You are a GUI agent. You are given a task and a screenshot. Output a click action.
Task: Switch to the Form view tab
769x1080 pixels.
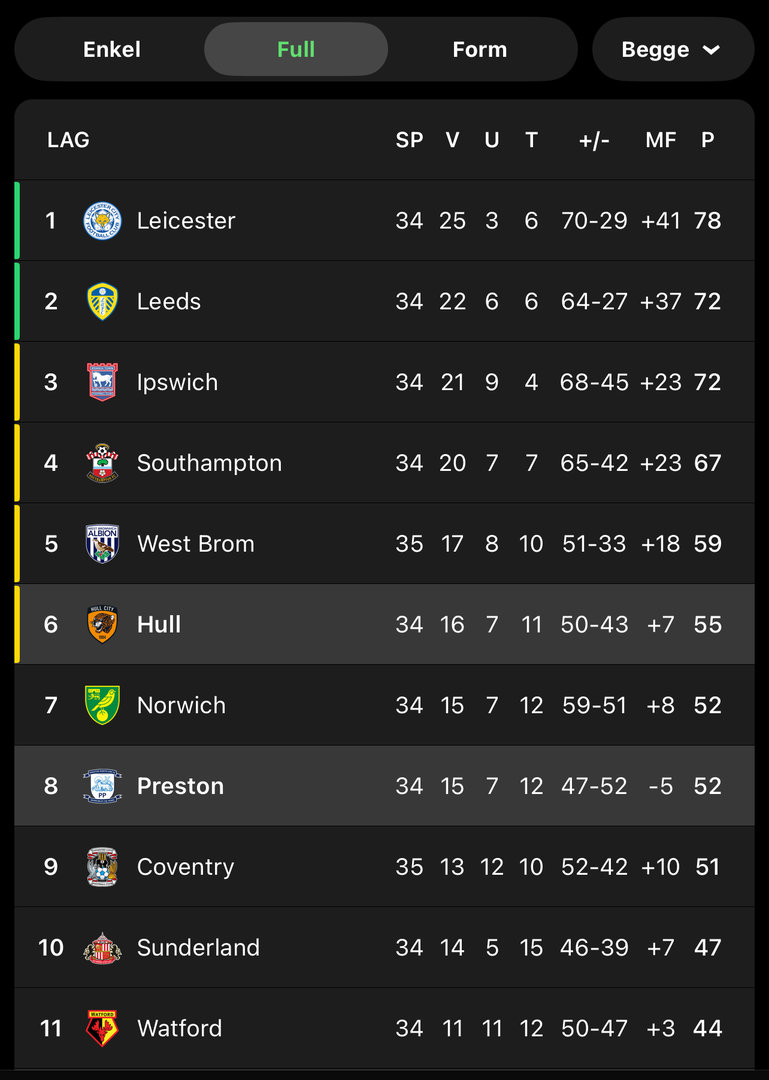point(480,50)
